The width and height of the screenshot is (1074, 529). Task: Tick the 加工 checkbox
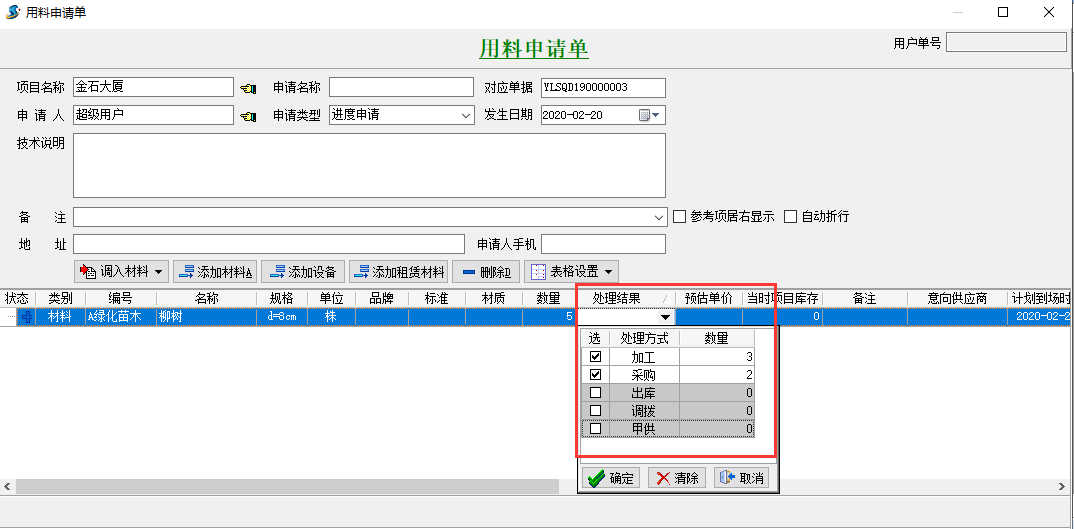[x=595, y=356]
